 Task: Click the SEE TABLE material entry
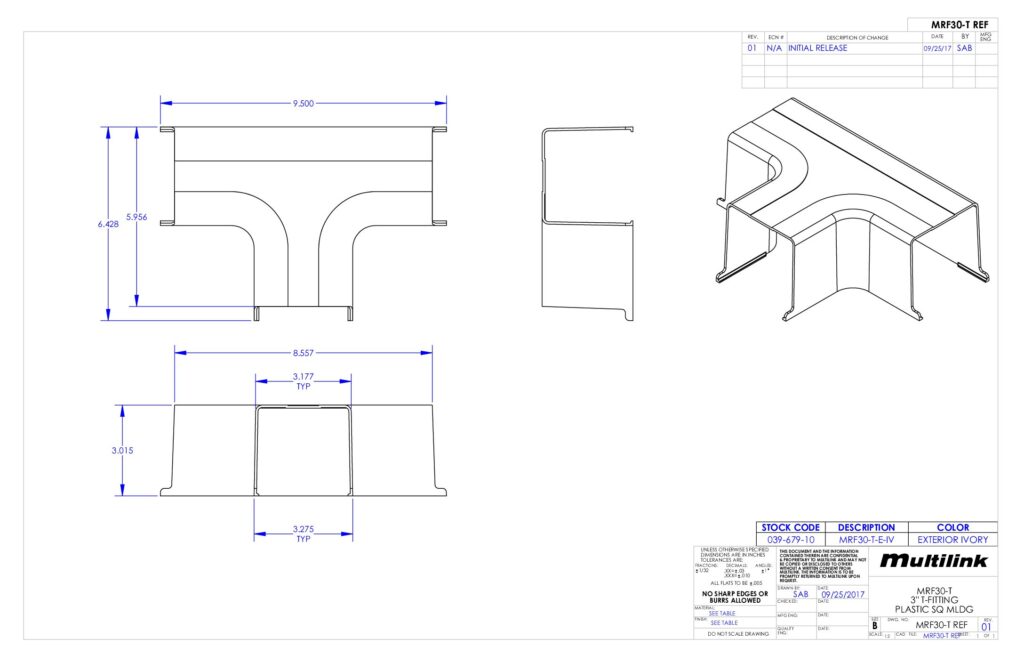pos(727,613)
